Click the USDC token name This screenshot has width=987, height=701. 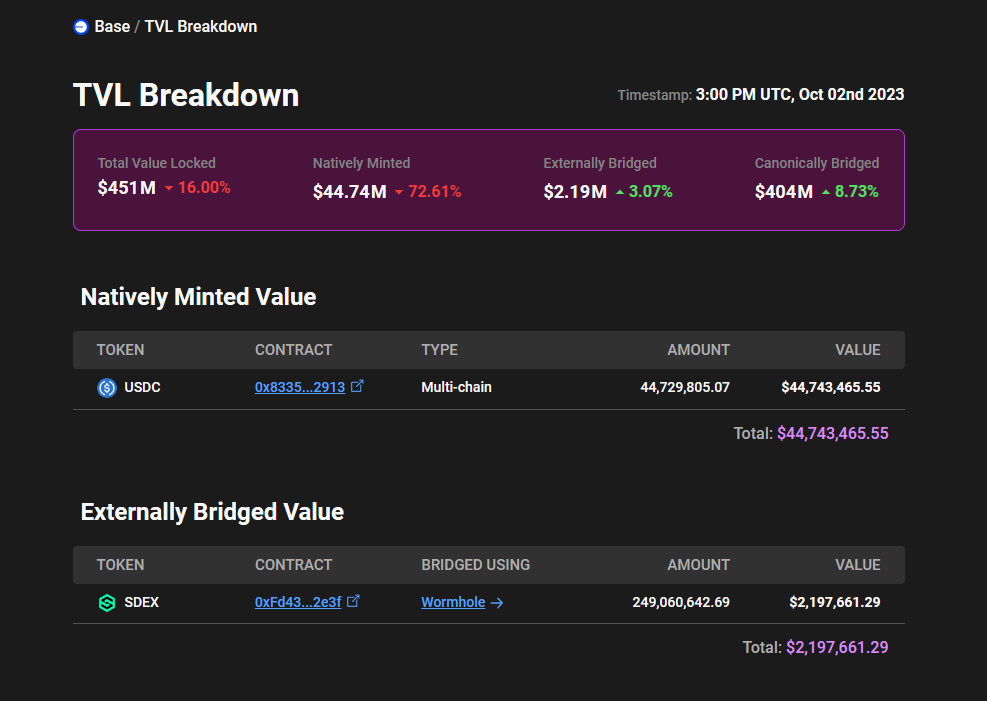142,387
